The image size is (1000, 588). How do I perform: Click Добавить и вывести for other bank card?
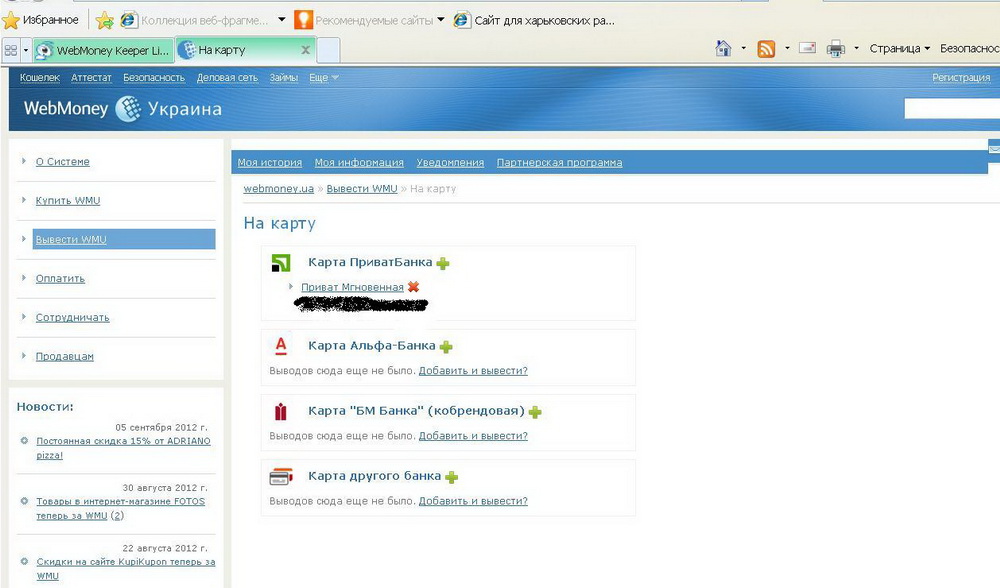coord(473,501)
